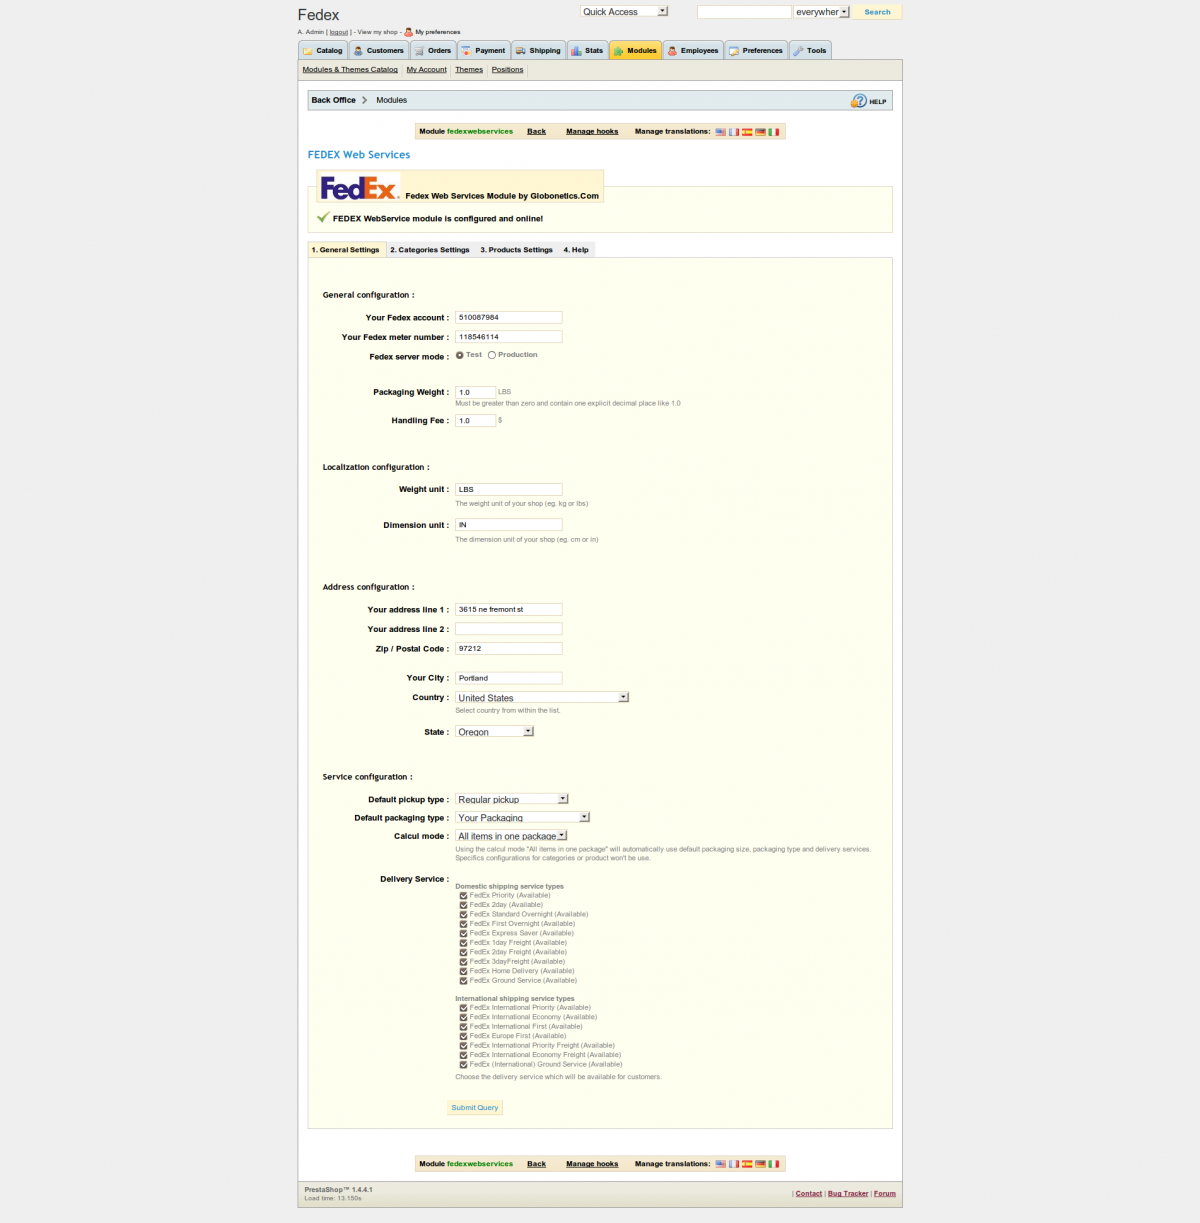Click the Italian flag in bottom module toolbar

[x=773, y=1164]
